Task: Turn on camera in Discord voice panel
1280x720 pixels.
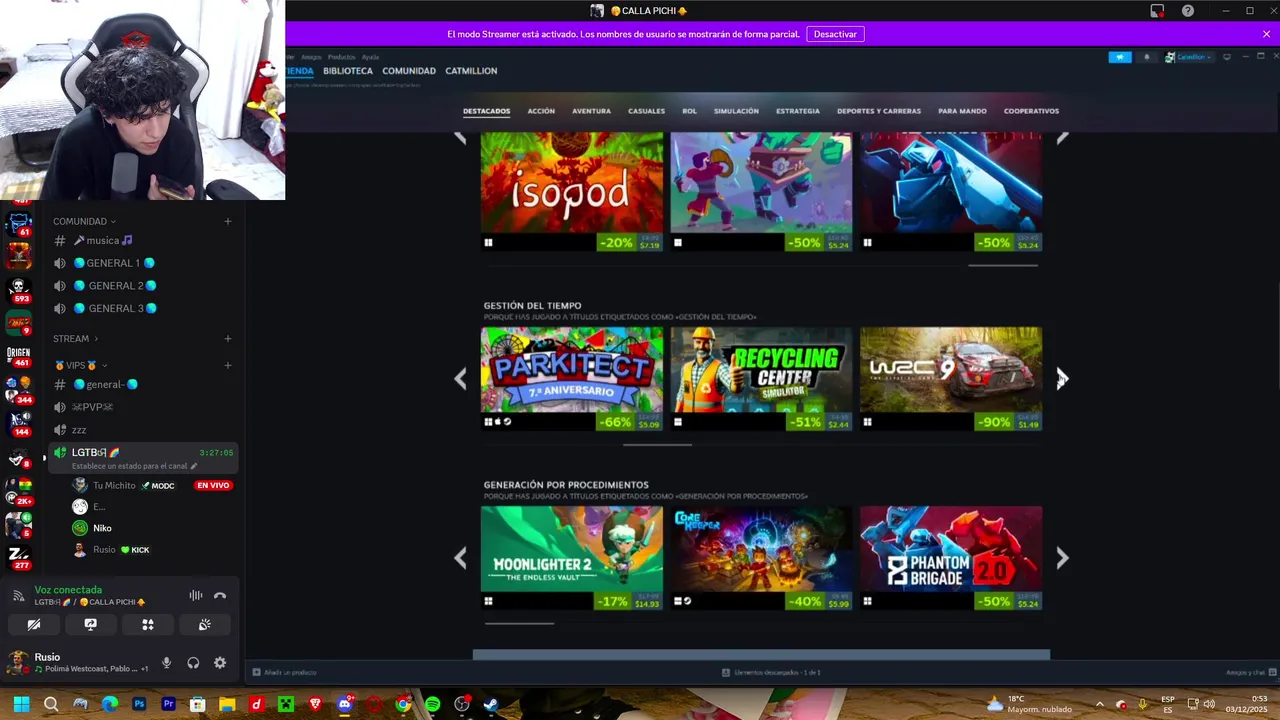Action: click(34, 625)
